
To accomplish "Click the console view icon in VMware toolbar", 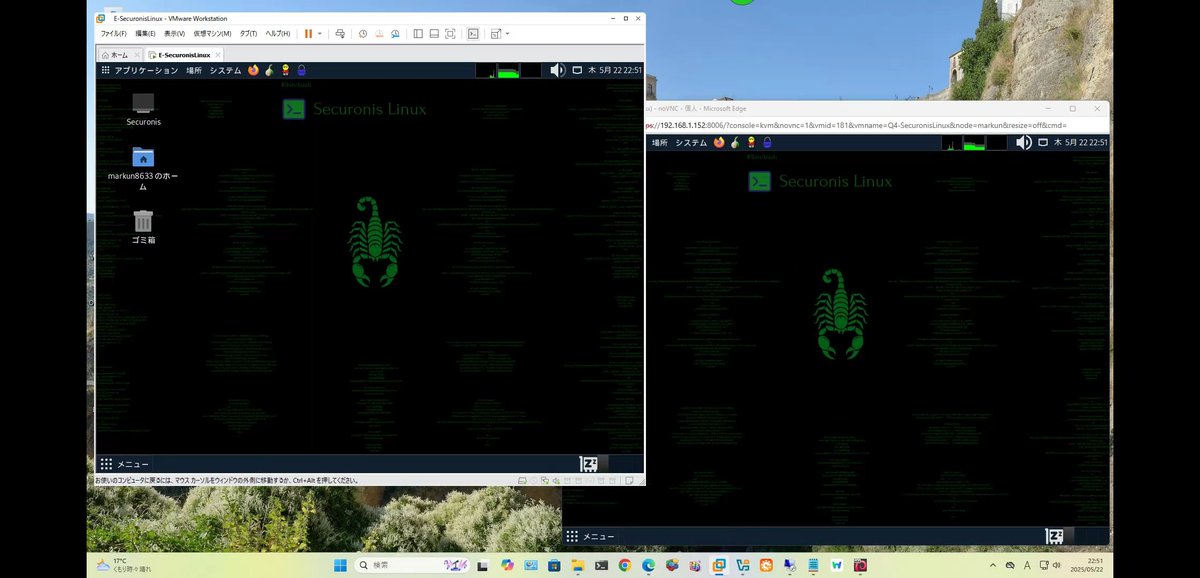I will 473,34.
